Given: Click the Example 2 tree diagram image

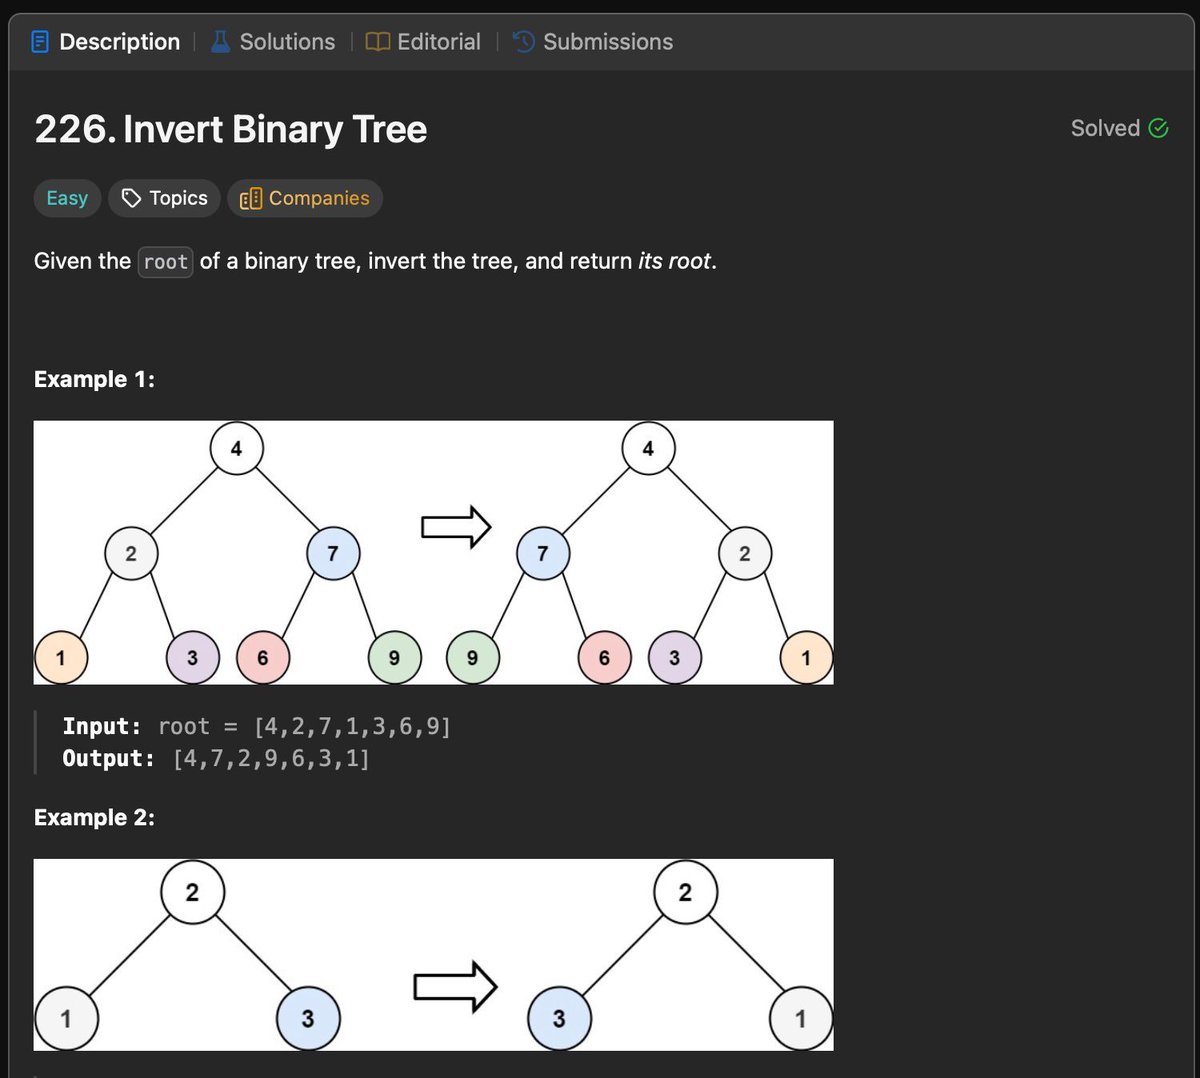Looking at the screenshot, I should coord(433,954).
